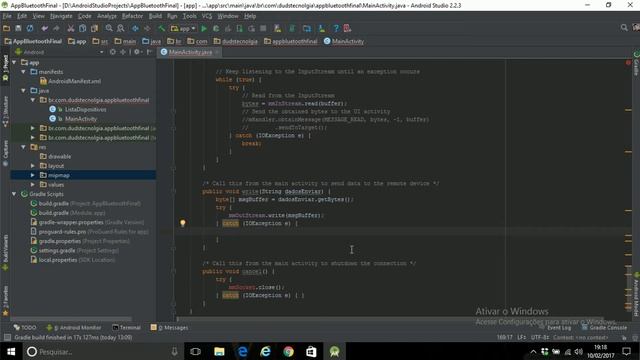Click the Forward navigation arrow icon
The image size is (640, 360).
pos(147,28)
